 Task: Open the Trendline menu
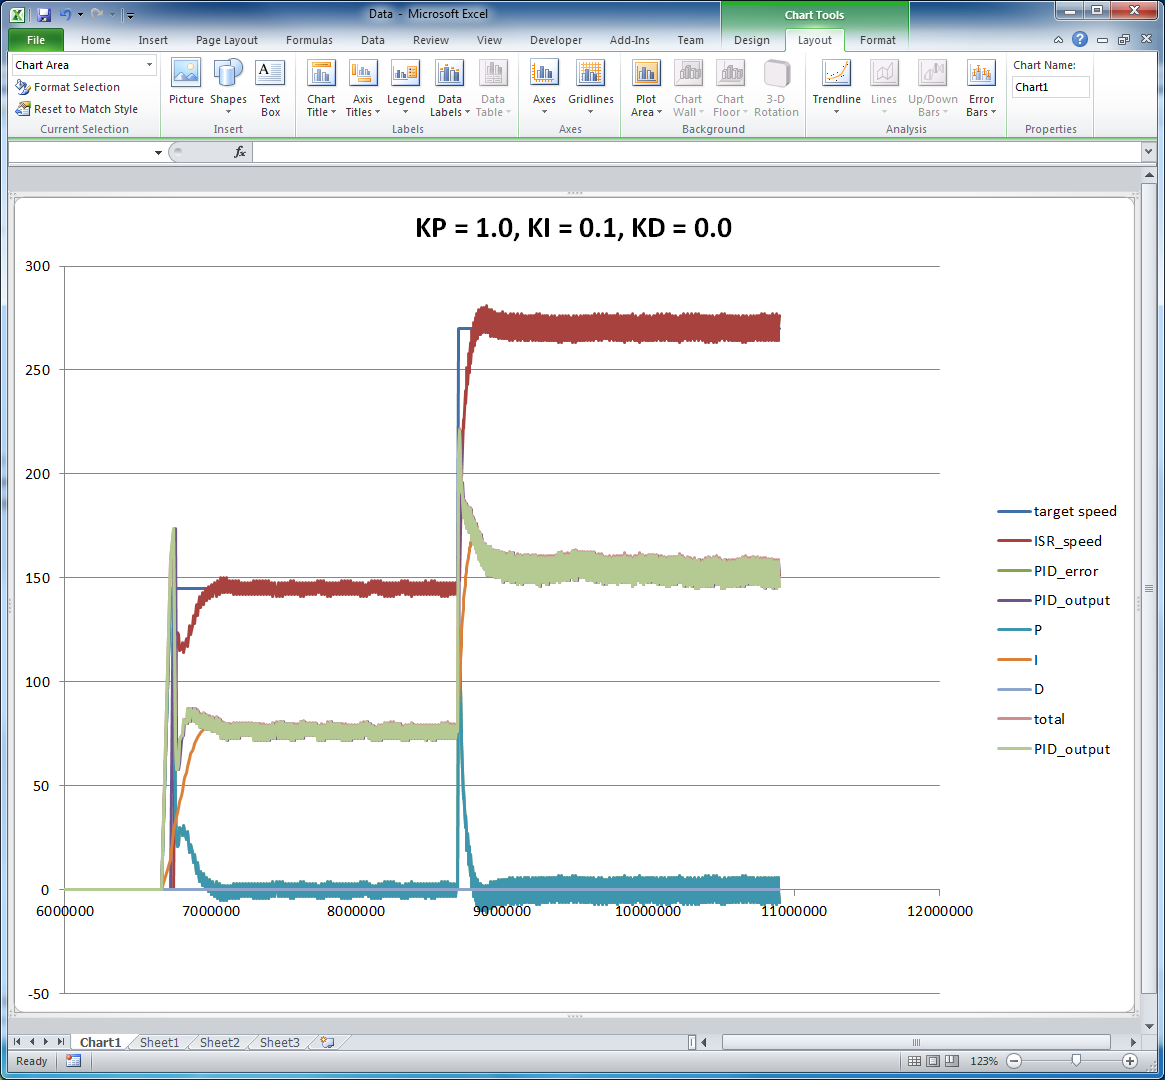[x=837, y=88]
